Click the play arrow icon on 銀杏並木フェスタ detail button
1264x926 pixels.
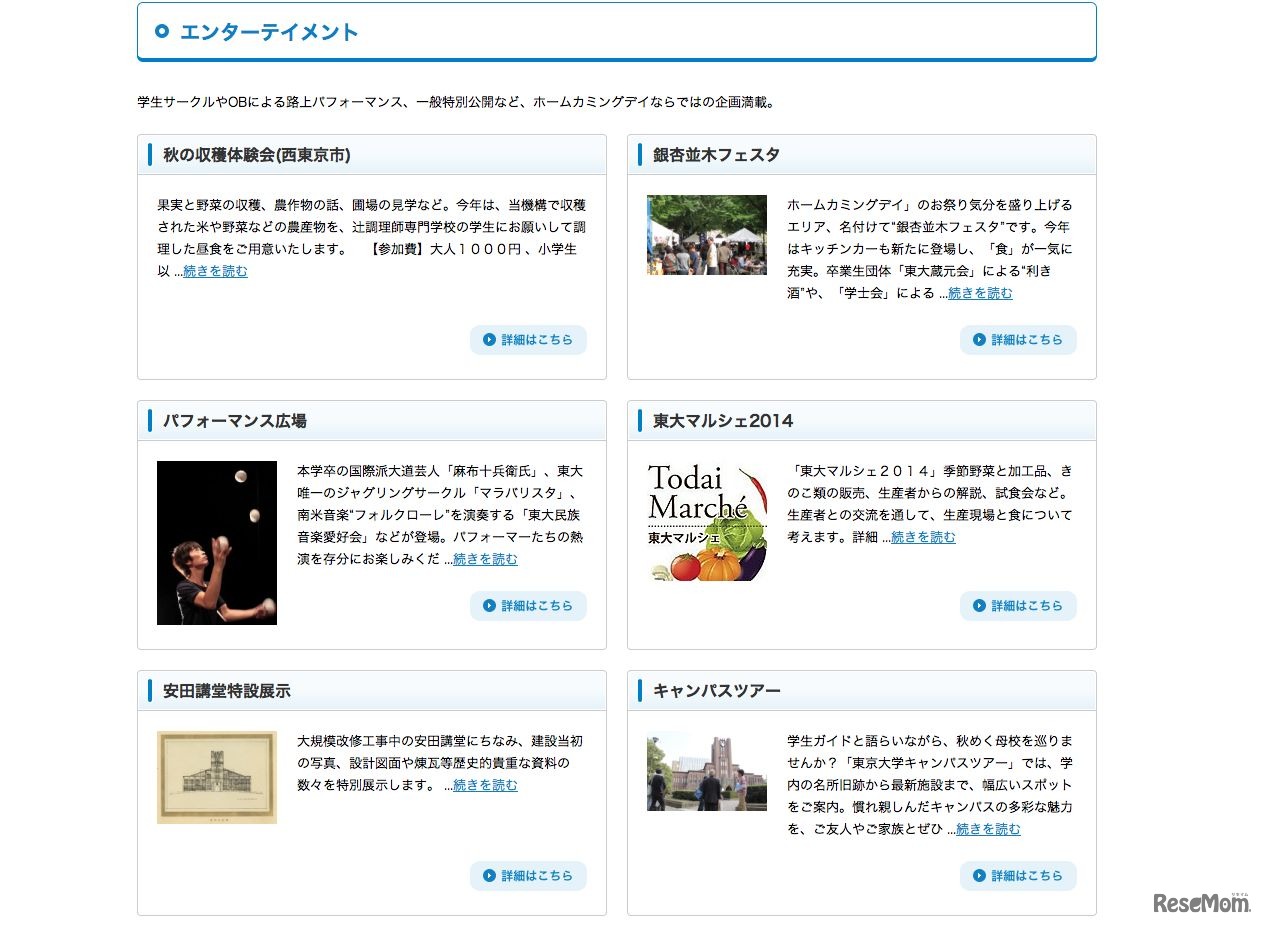pos(977,340)
